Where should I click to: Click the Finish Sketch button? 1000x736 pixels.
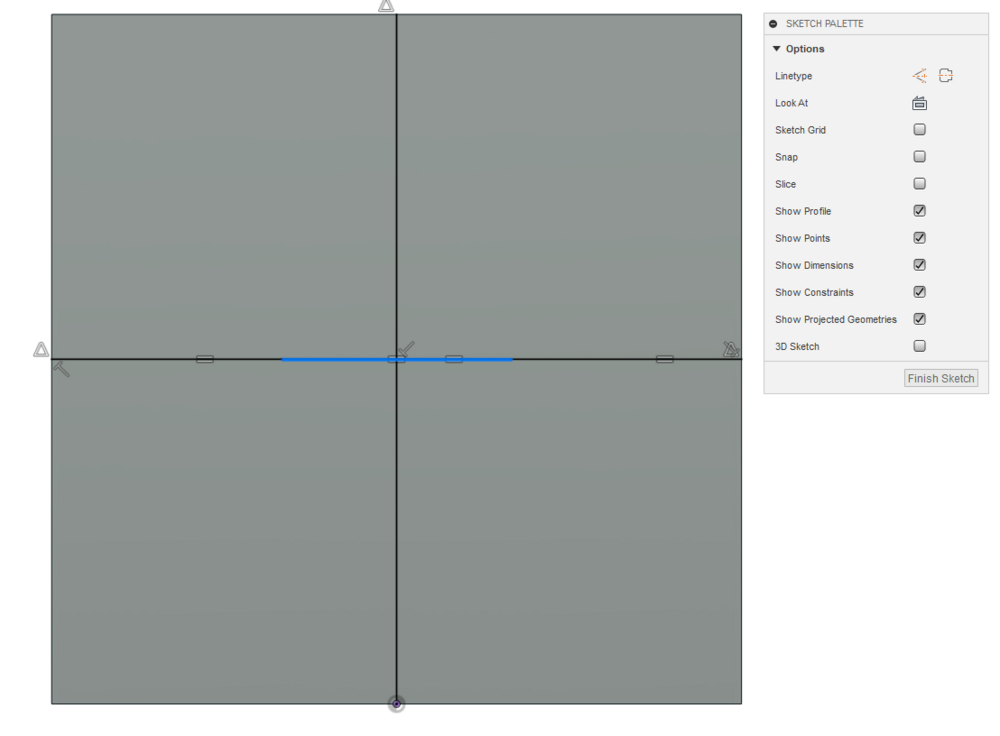pos(941,378)
